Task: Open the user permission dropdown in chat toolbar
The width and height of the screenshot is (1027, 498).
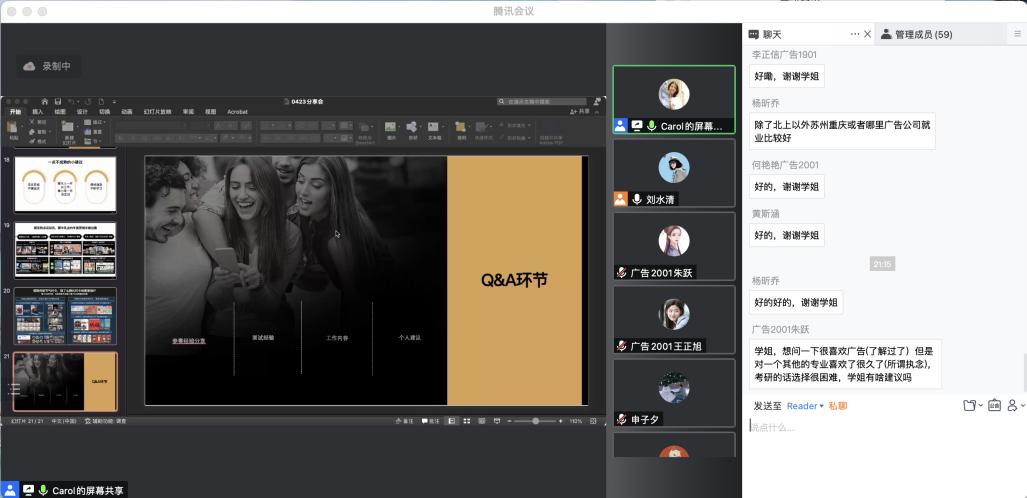Action: point(1016,406)
